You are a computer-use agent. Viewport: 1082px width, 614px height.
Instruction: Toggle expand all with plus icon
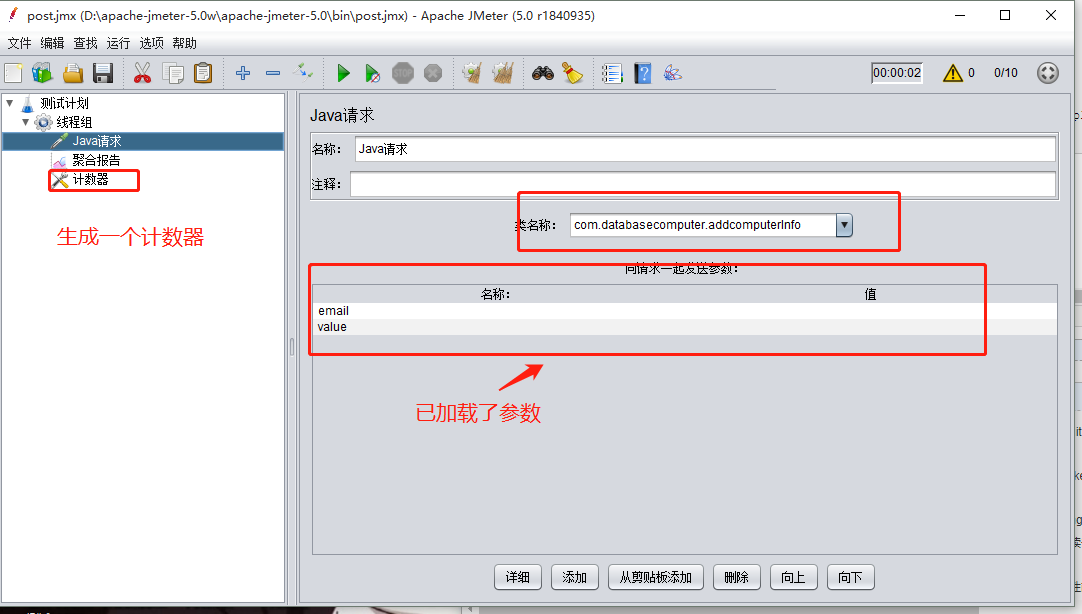click(x=242, y=73)
